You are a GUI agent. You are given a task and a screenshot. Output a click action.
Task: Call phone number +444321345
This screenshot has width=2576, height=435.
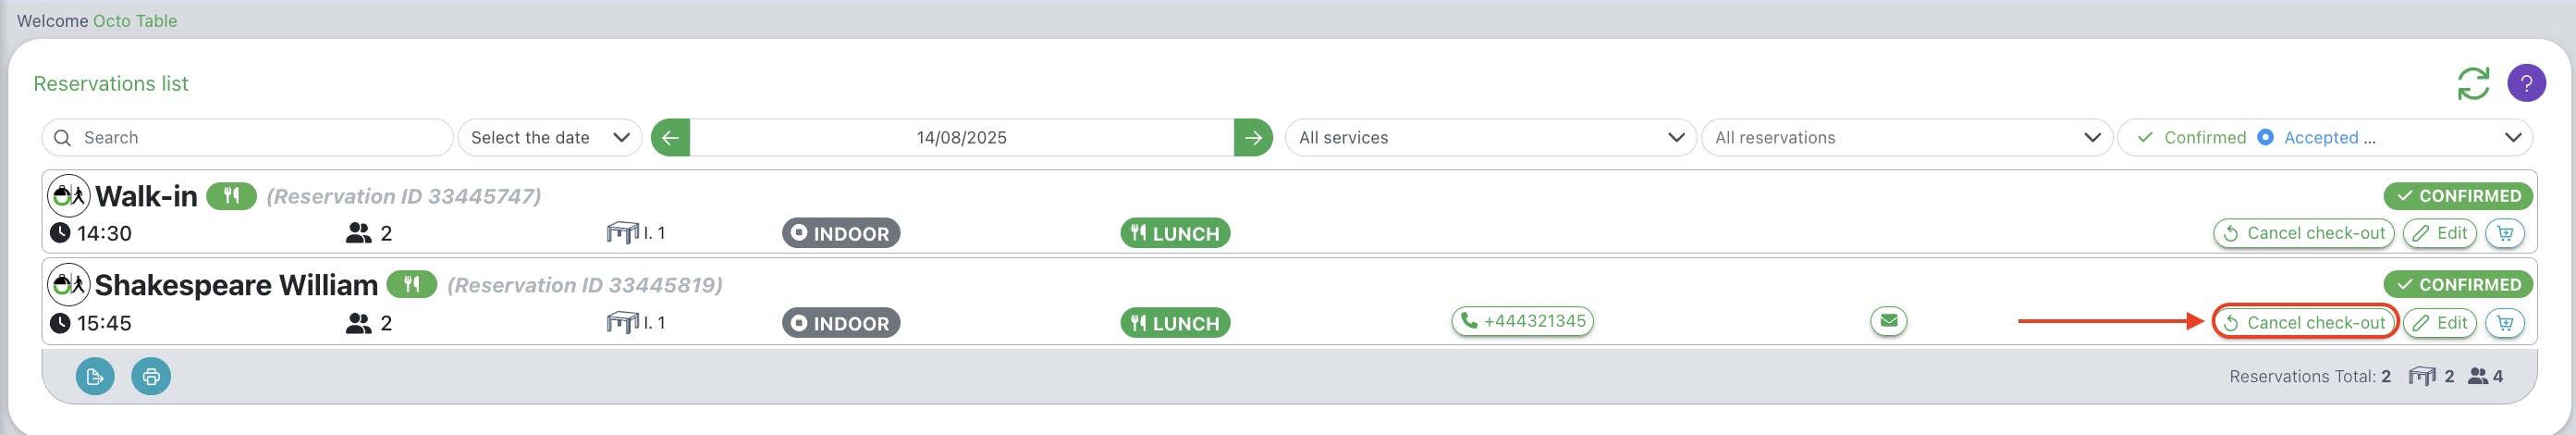[1522, 321]
